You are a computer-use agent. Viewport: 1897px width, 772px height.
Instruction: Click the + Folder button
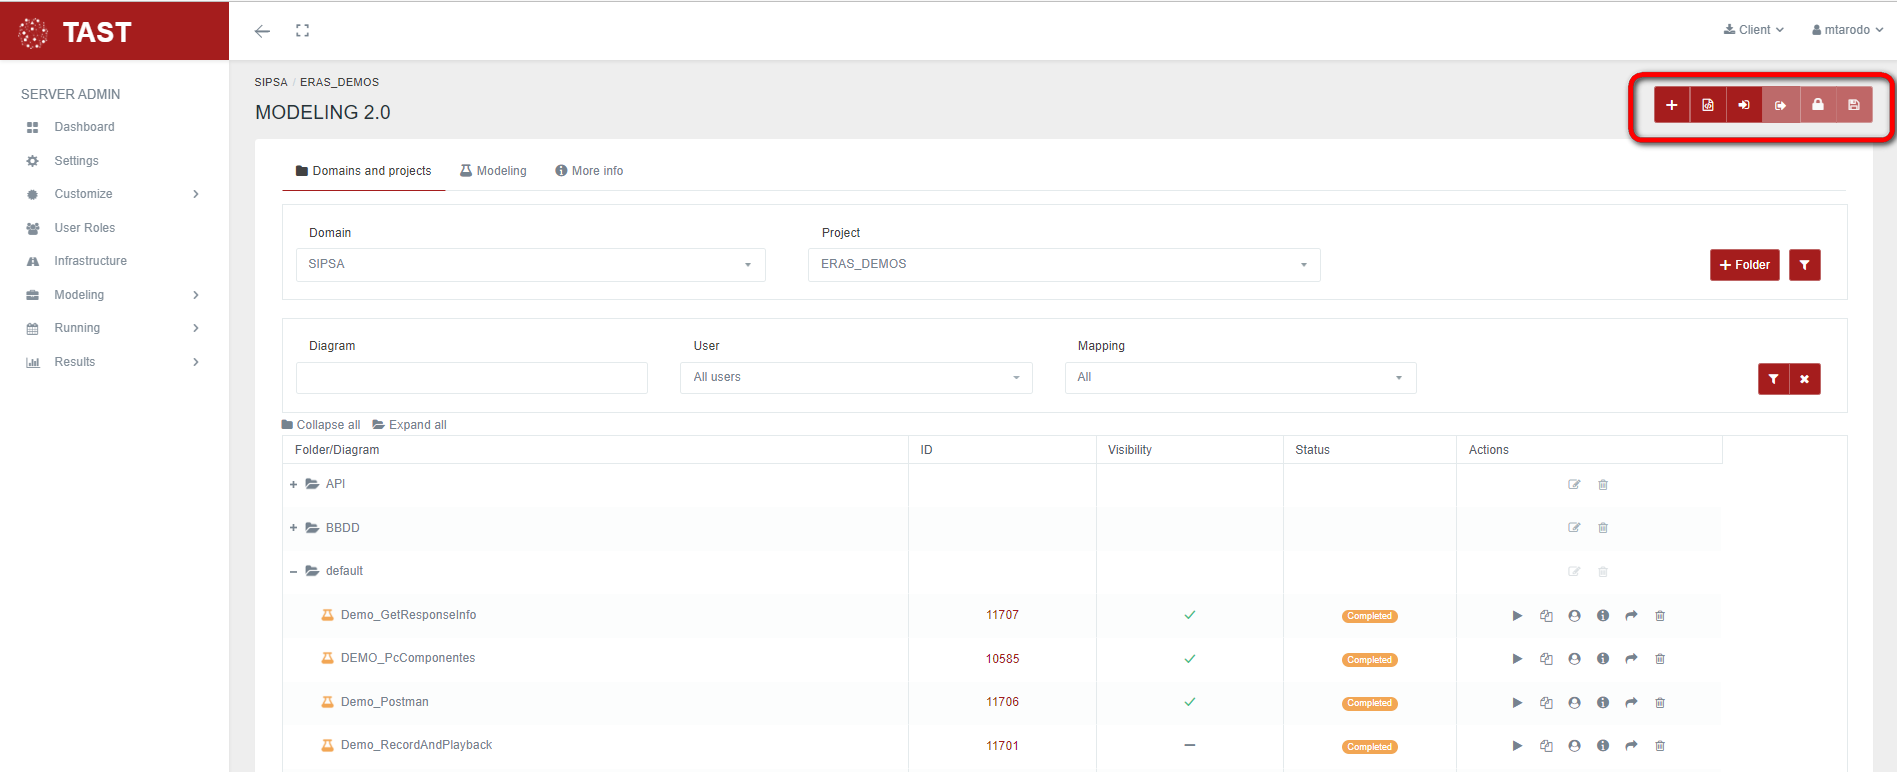[1744, 265]
